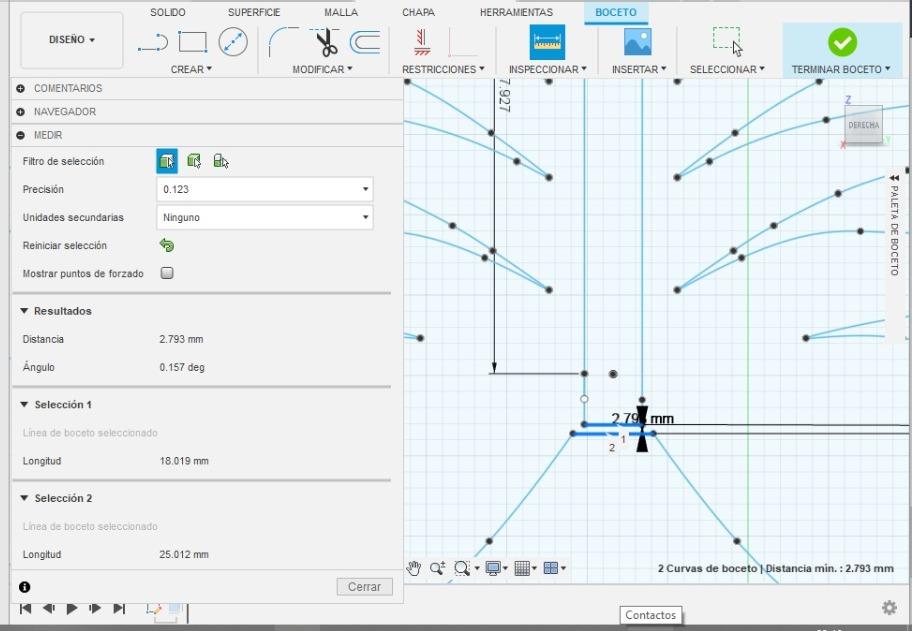Select the Circle sketch tool
This screenshot has height=631, width=912.
233,42
